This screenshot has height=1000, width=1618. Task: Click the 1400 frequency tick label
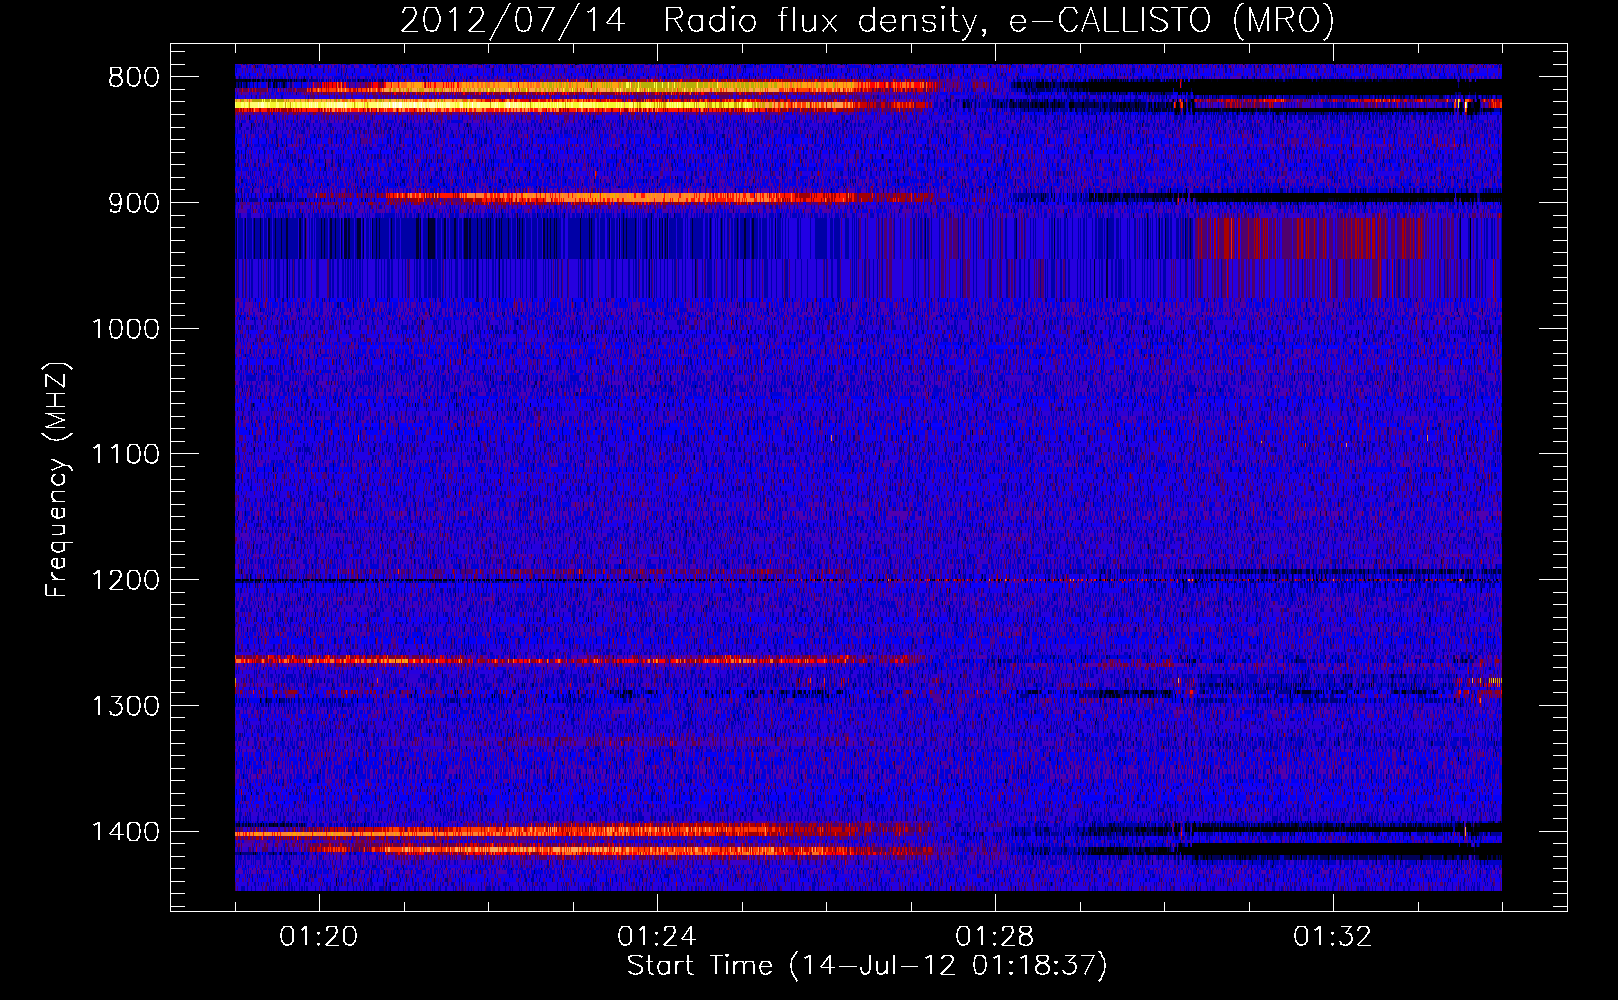(x=125, y=832)
